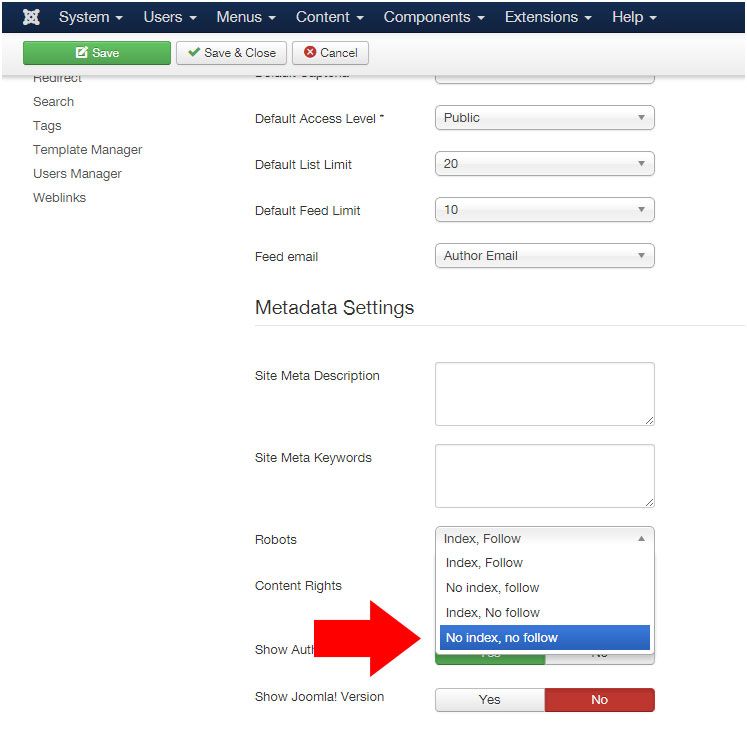747x734 pixels.
Task: Open the Components menu
Action: click(x=434, y=17)
